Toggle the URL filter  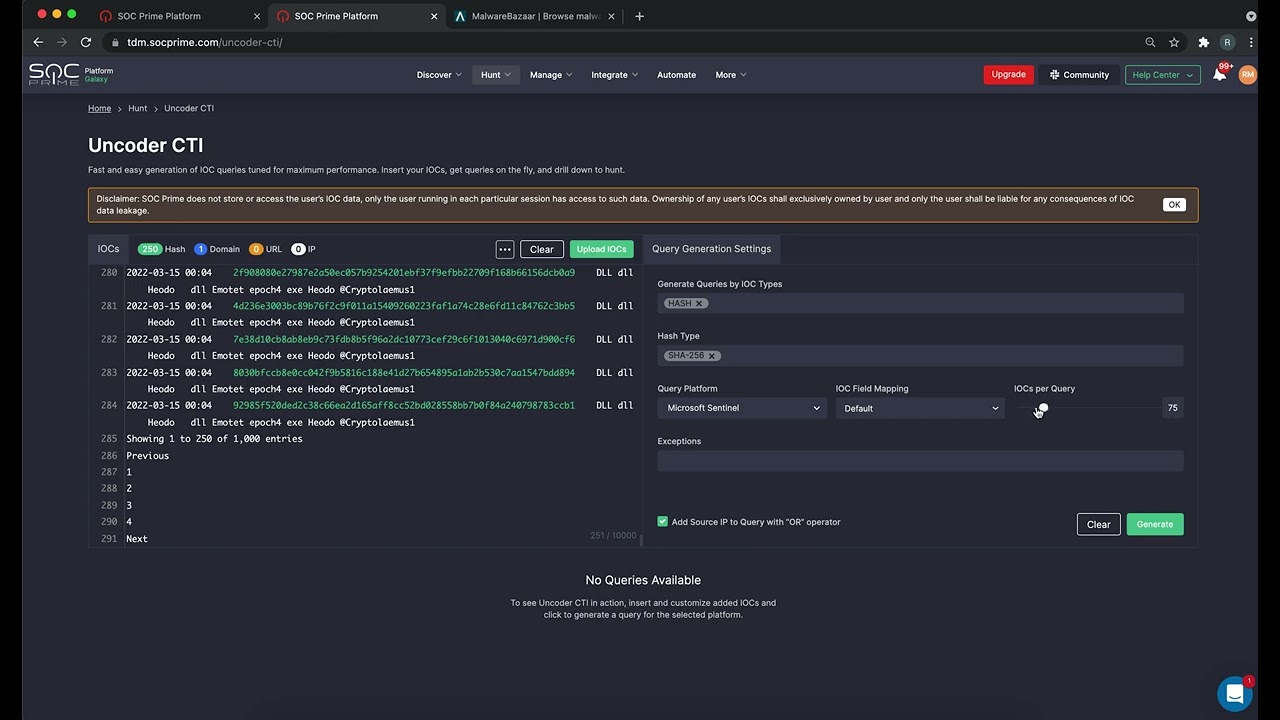coord(265,249)
